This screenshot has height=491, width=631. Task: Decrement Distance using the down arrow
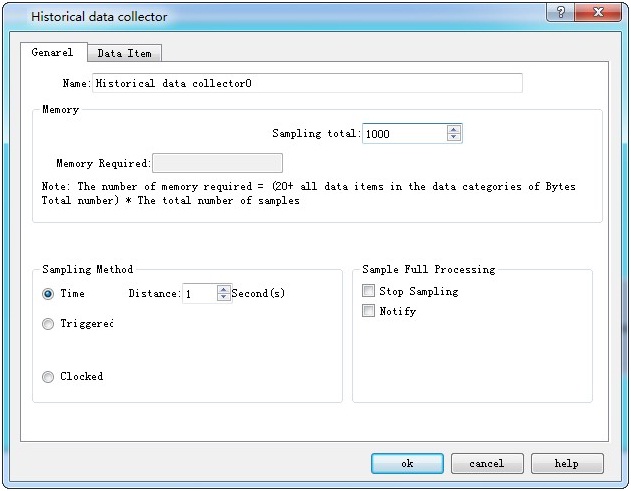(224, 298)
